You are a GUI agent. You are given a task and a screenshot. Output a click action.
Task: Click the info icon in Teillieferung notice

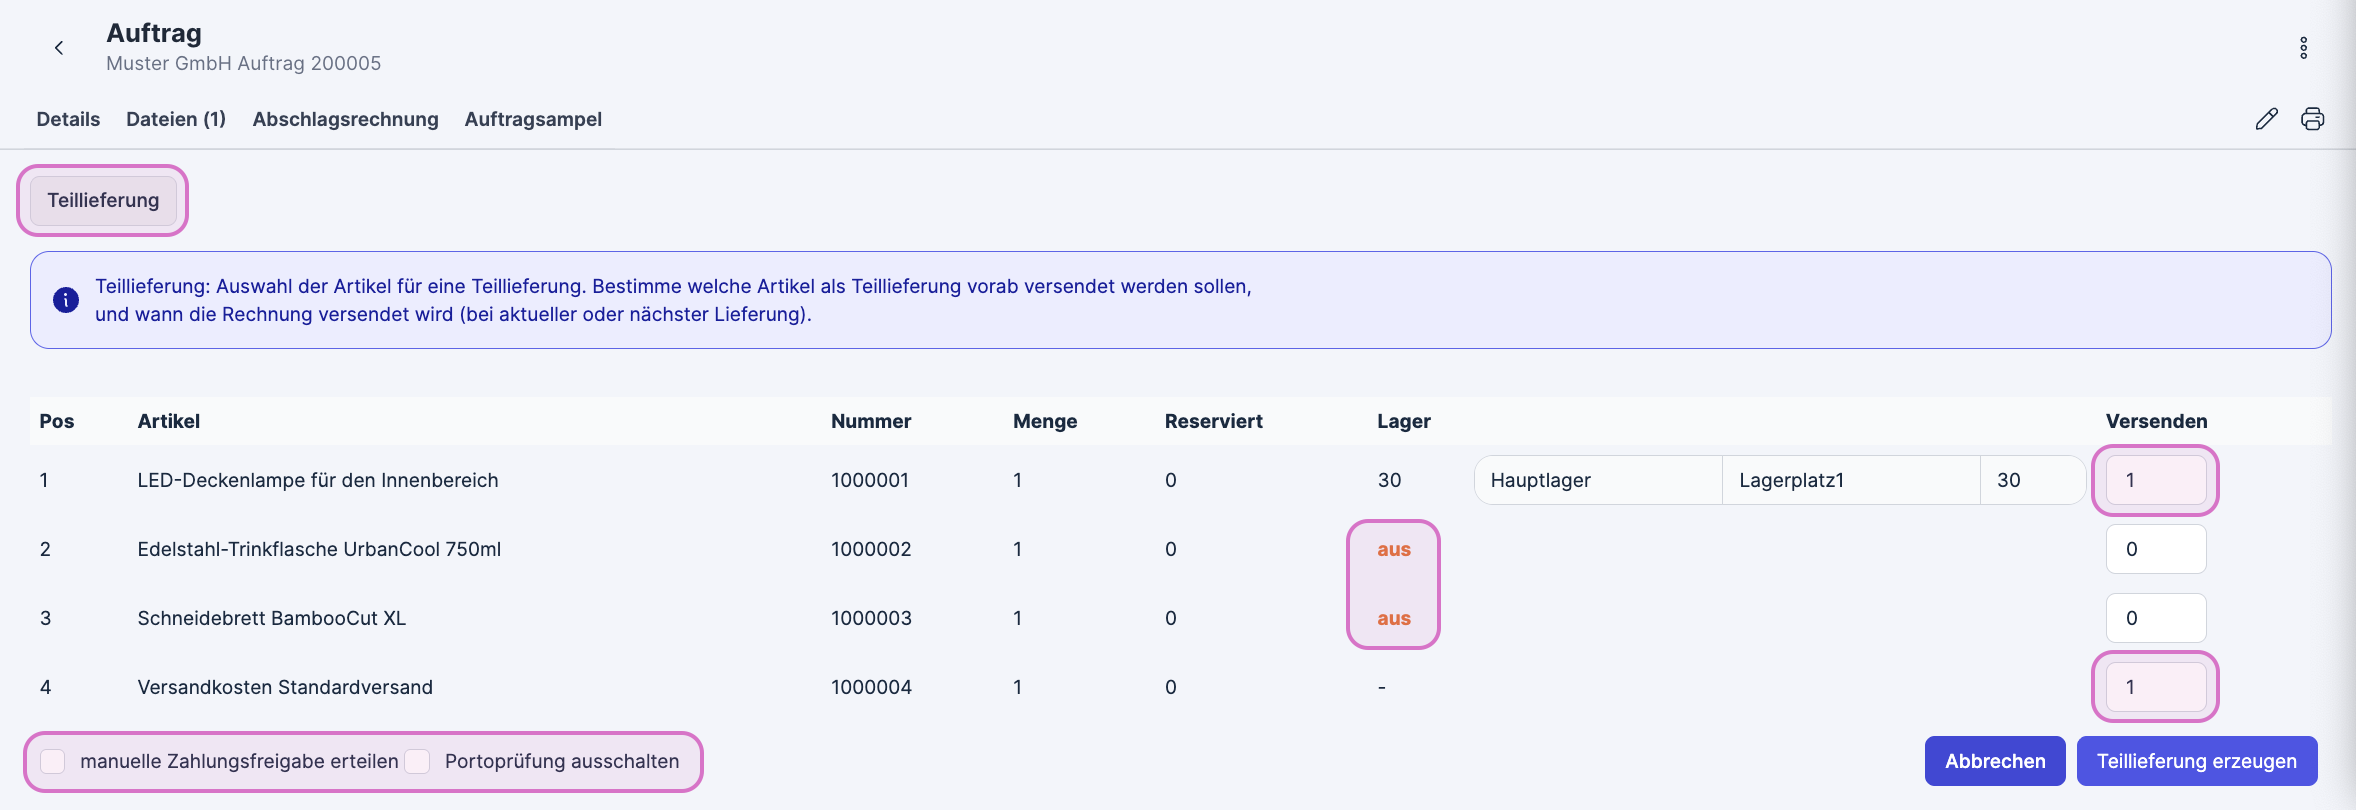click(x=66, y=300)
